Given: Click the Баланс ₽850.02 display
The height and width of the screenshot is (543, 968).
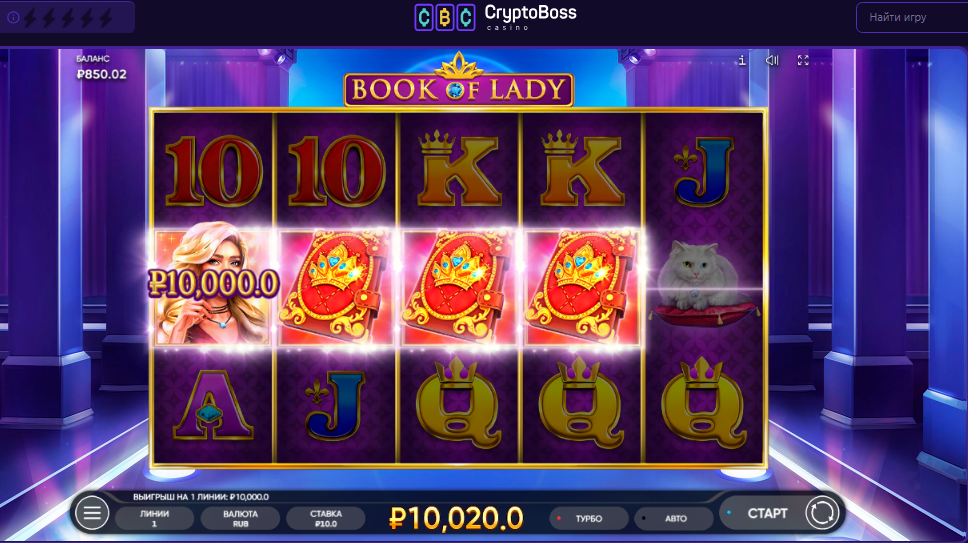Looking at the screenshot, I should click(x=101, y=67).
